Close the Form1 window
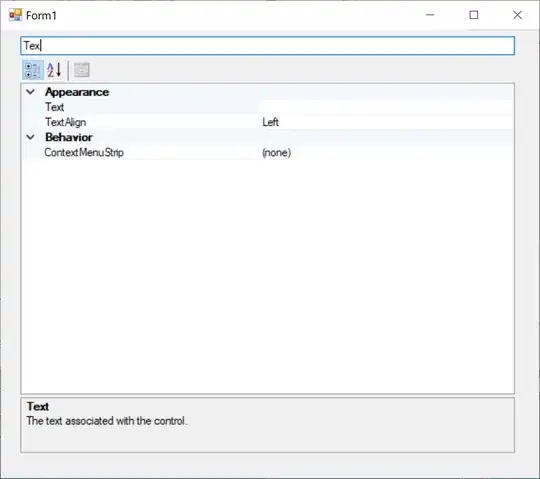Viewport: 540px width, 479px height. (517, 15)
